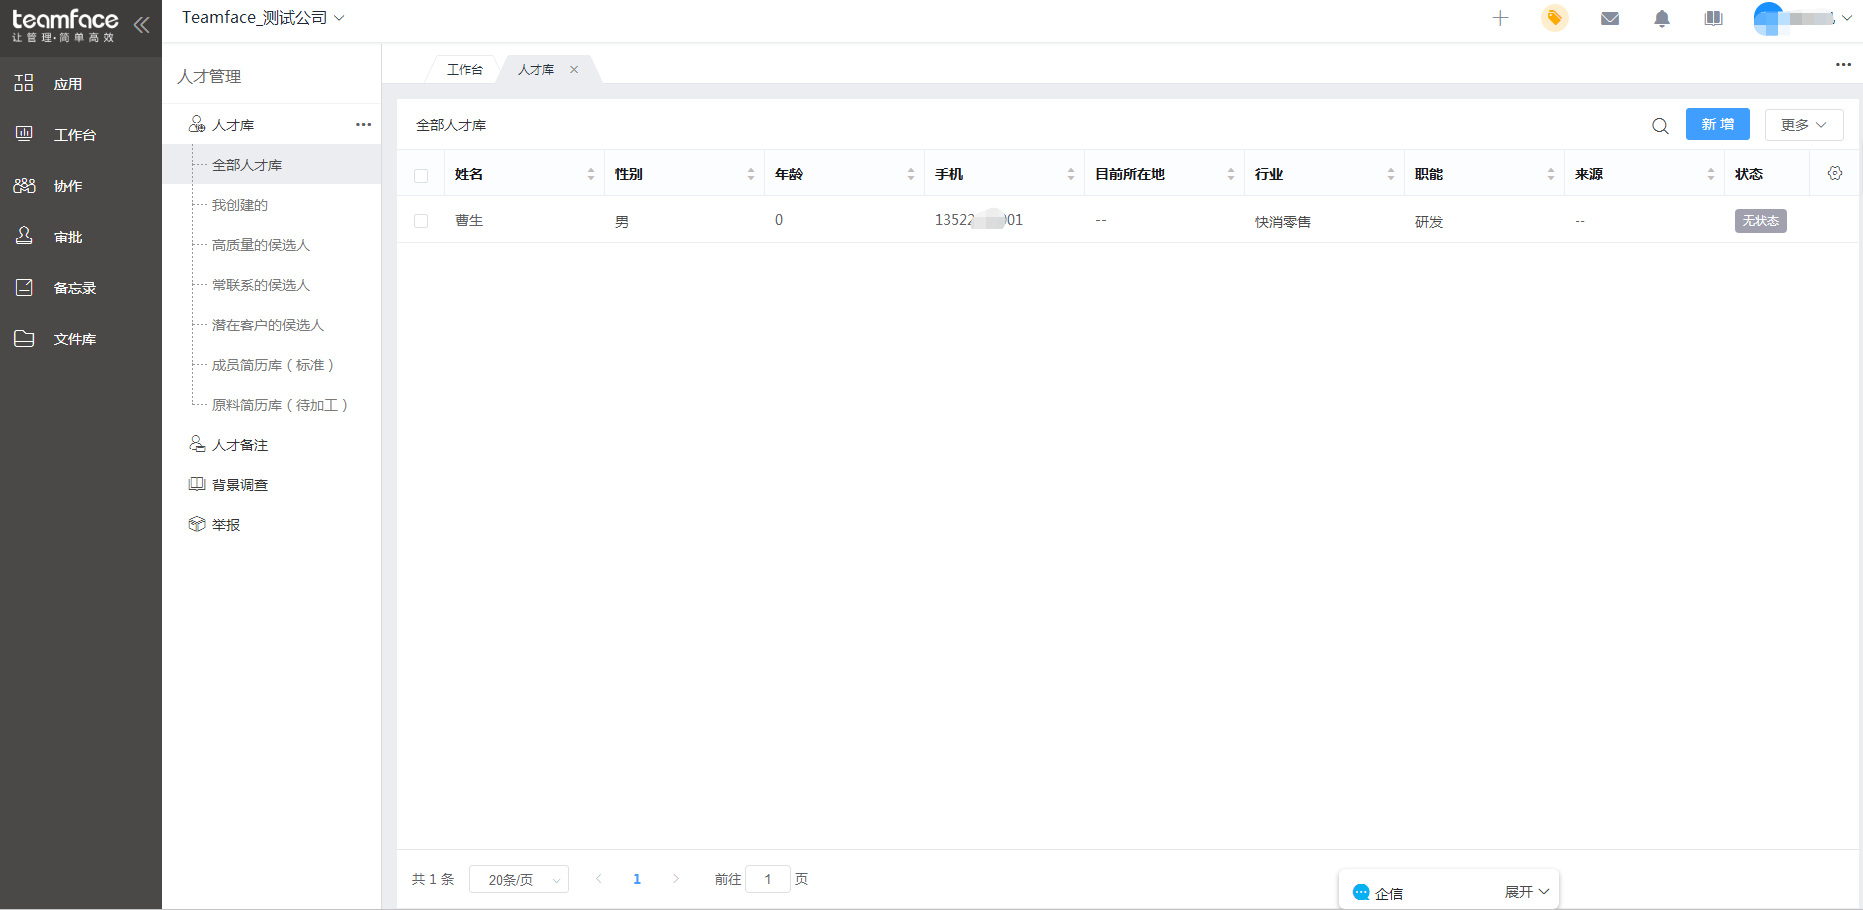1863x910 pixels.
Task: Go to previous page arrow
Action: tap(599, 879)
